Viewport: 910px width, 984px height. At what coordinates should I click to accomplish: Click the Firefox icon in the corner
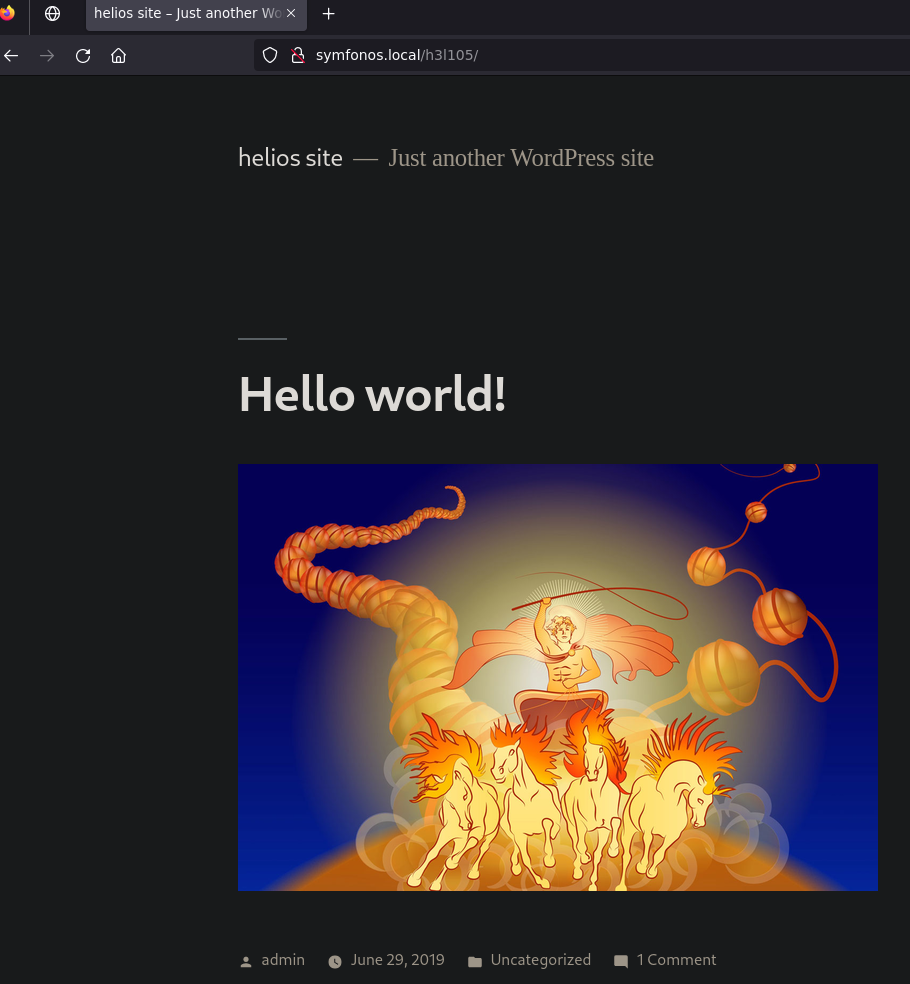click(x=8, y=13)
